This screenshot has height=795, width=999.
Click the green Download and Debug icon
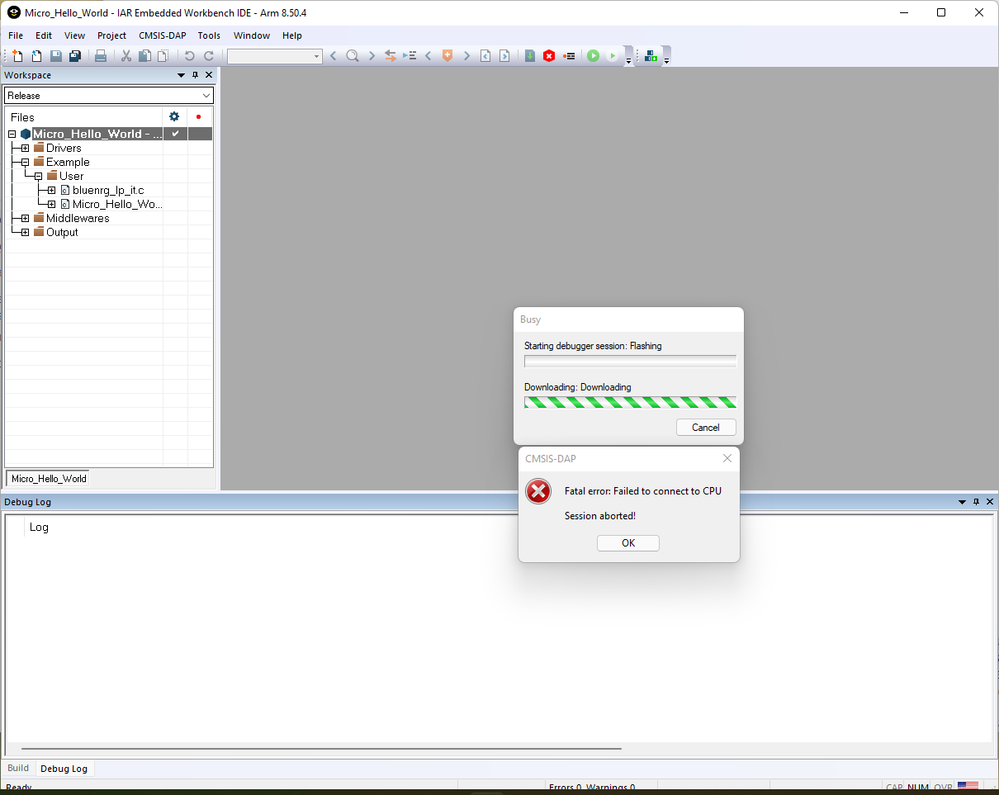(x=593, y=56)
